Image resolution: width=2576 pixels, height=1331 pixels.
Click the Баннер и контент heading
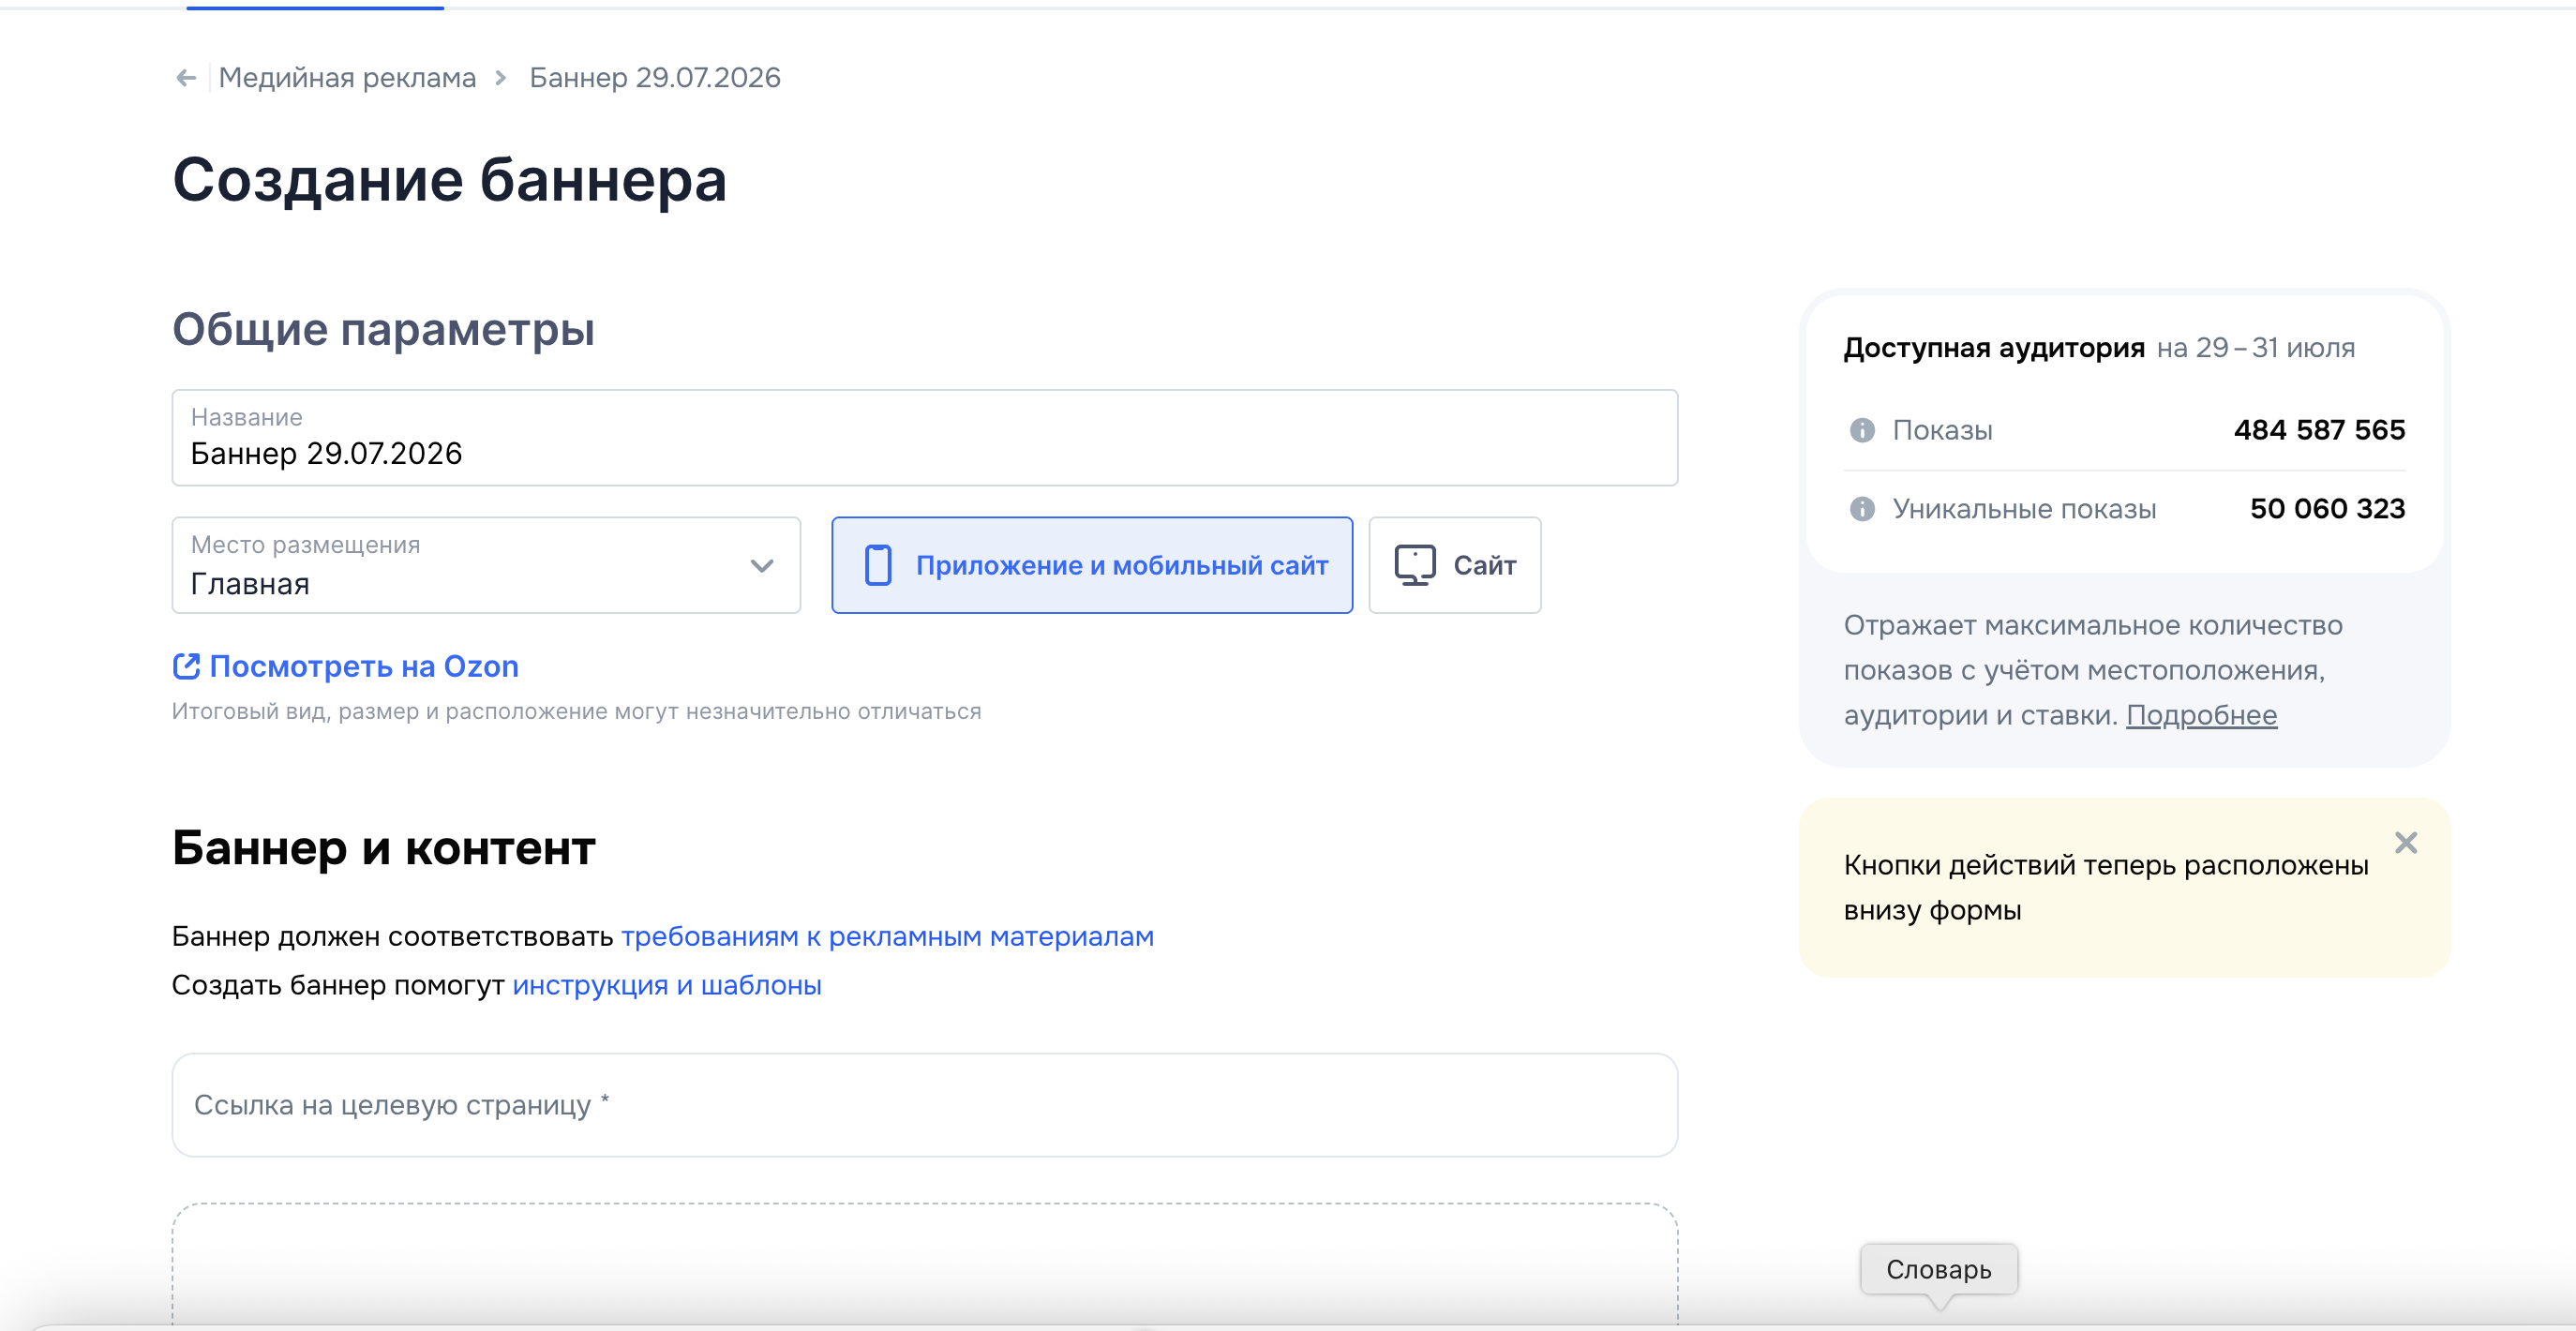coord(384,848)
